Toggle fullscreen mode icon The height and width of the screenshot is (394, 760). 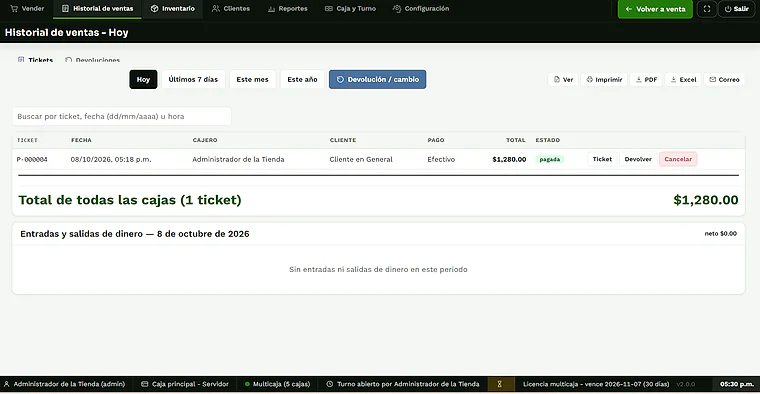[707, 9]
